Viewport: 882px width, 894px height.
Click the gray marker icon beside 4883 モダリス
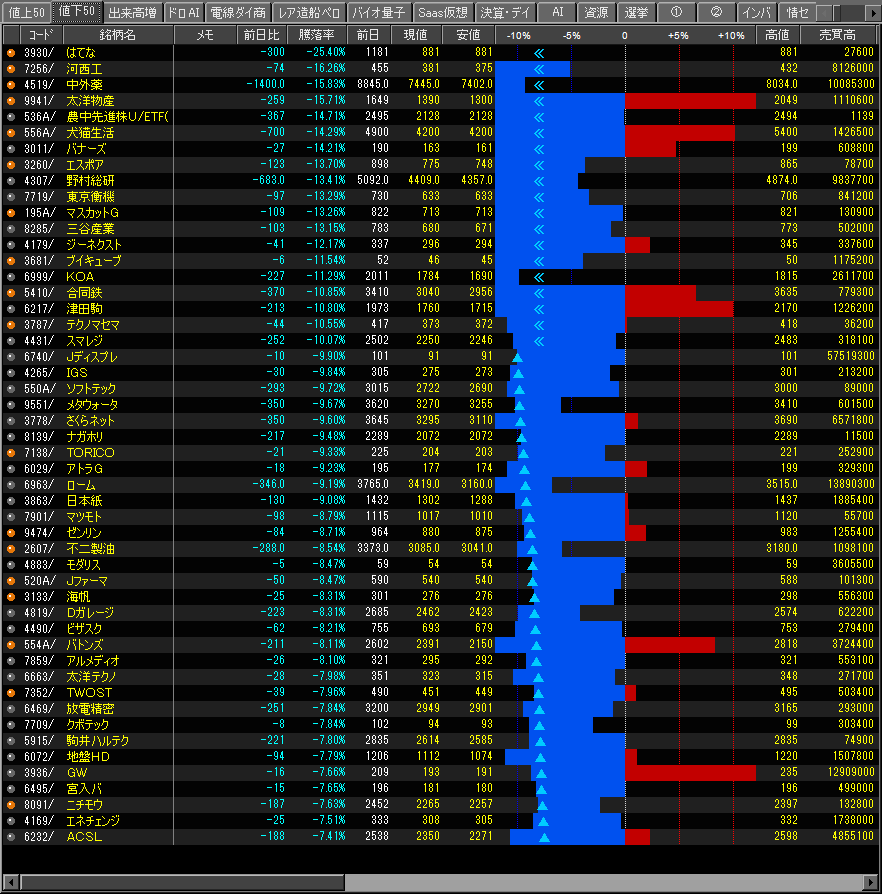11,564
